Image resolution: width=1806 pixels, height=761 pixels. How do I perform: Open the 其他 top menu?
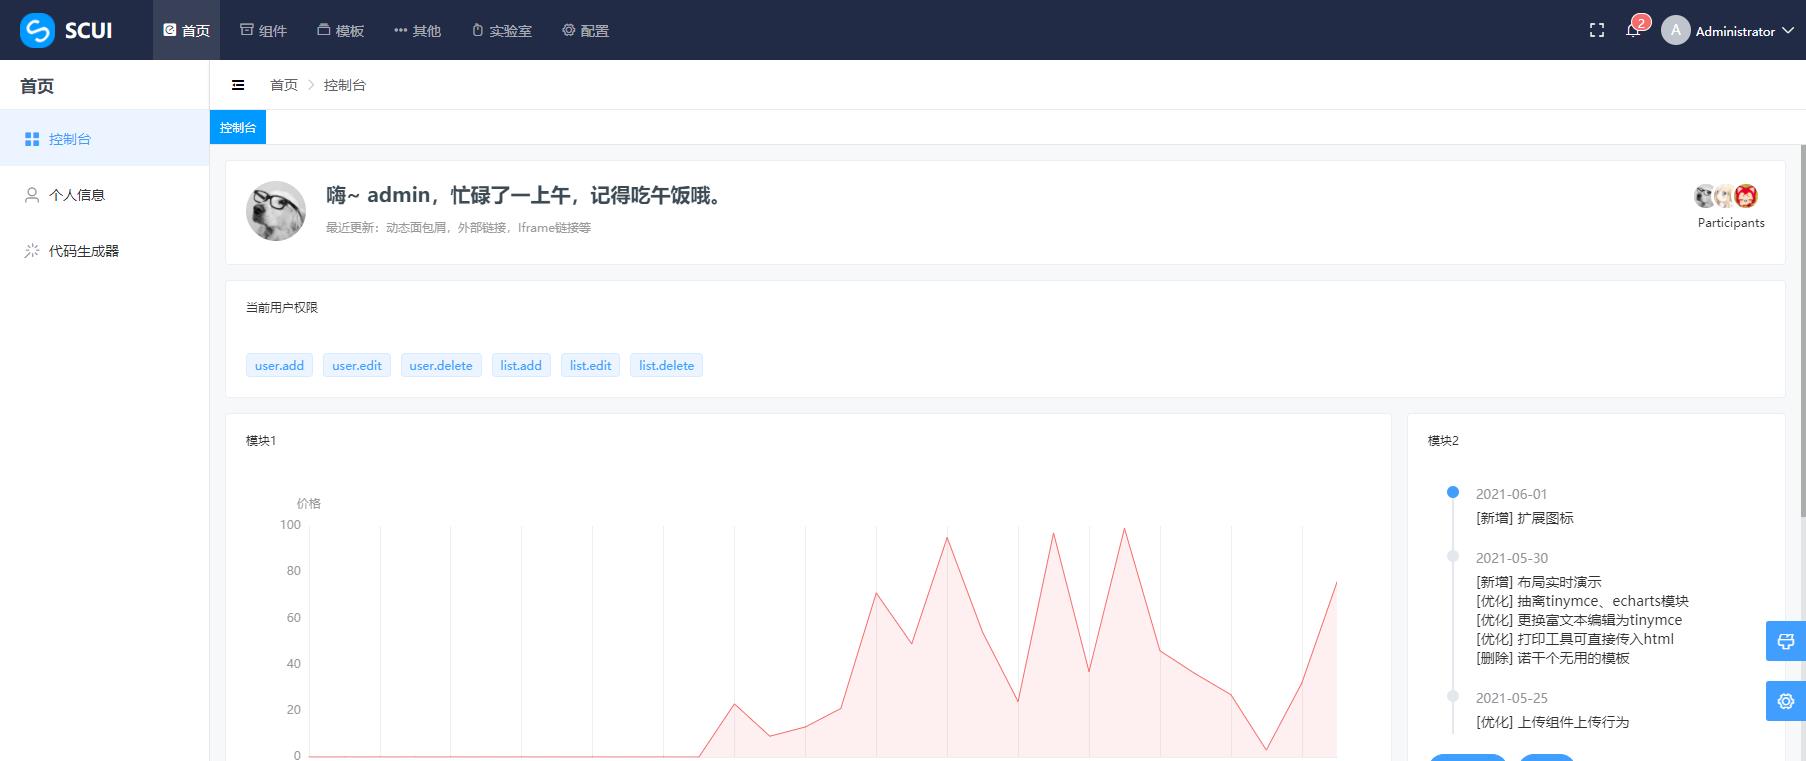(x=417, y=31)
